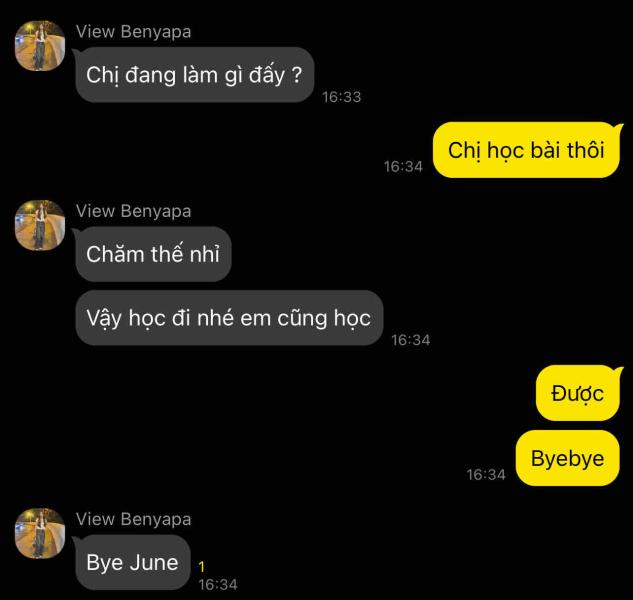Screen dimensions: 633x600
Task: Tap View Benyapa's avatar beside 'Bye June'
Action: tap(40, 533)
